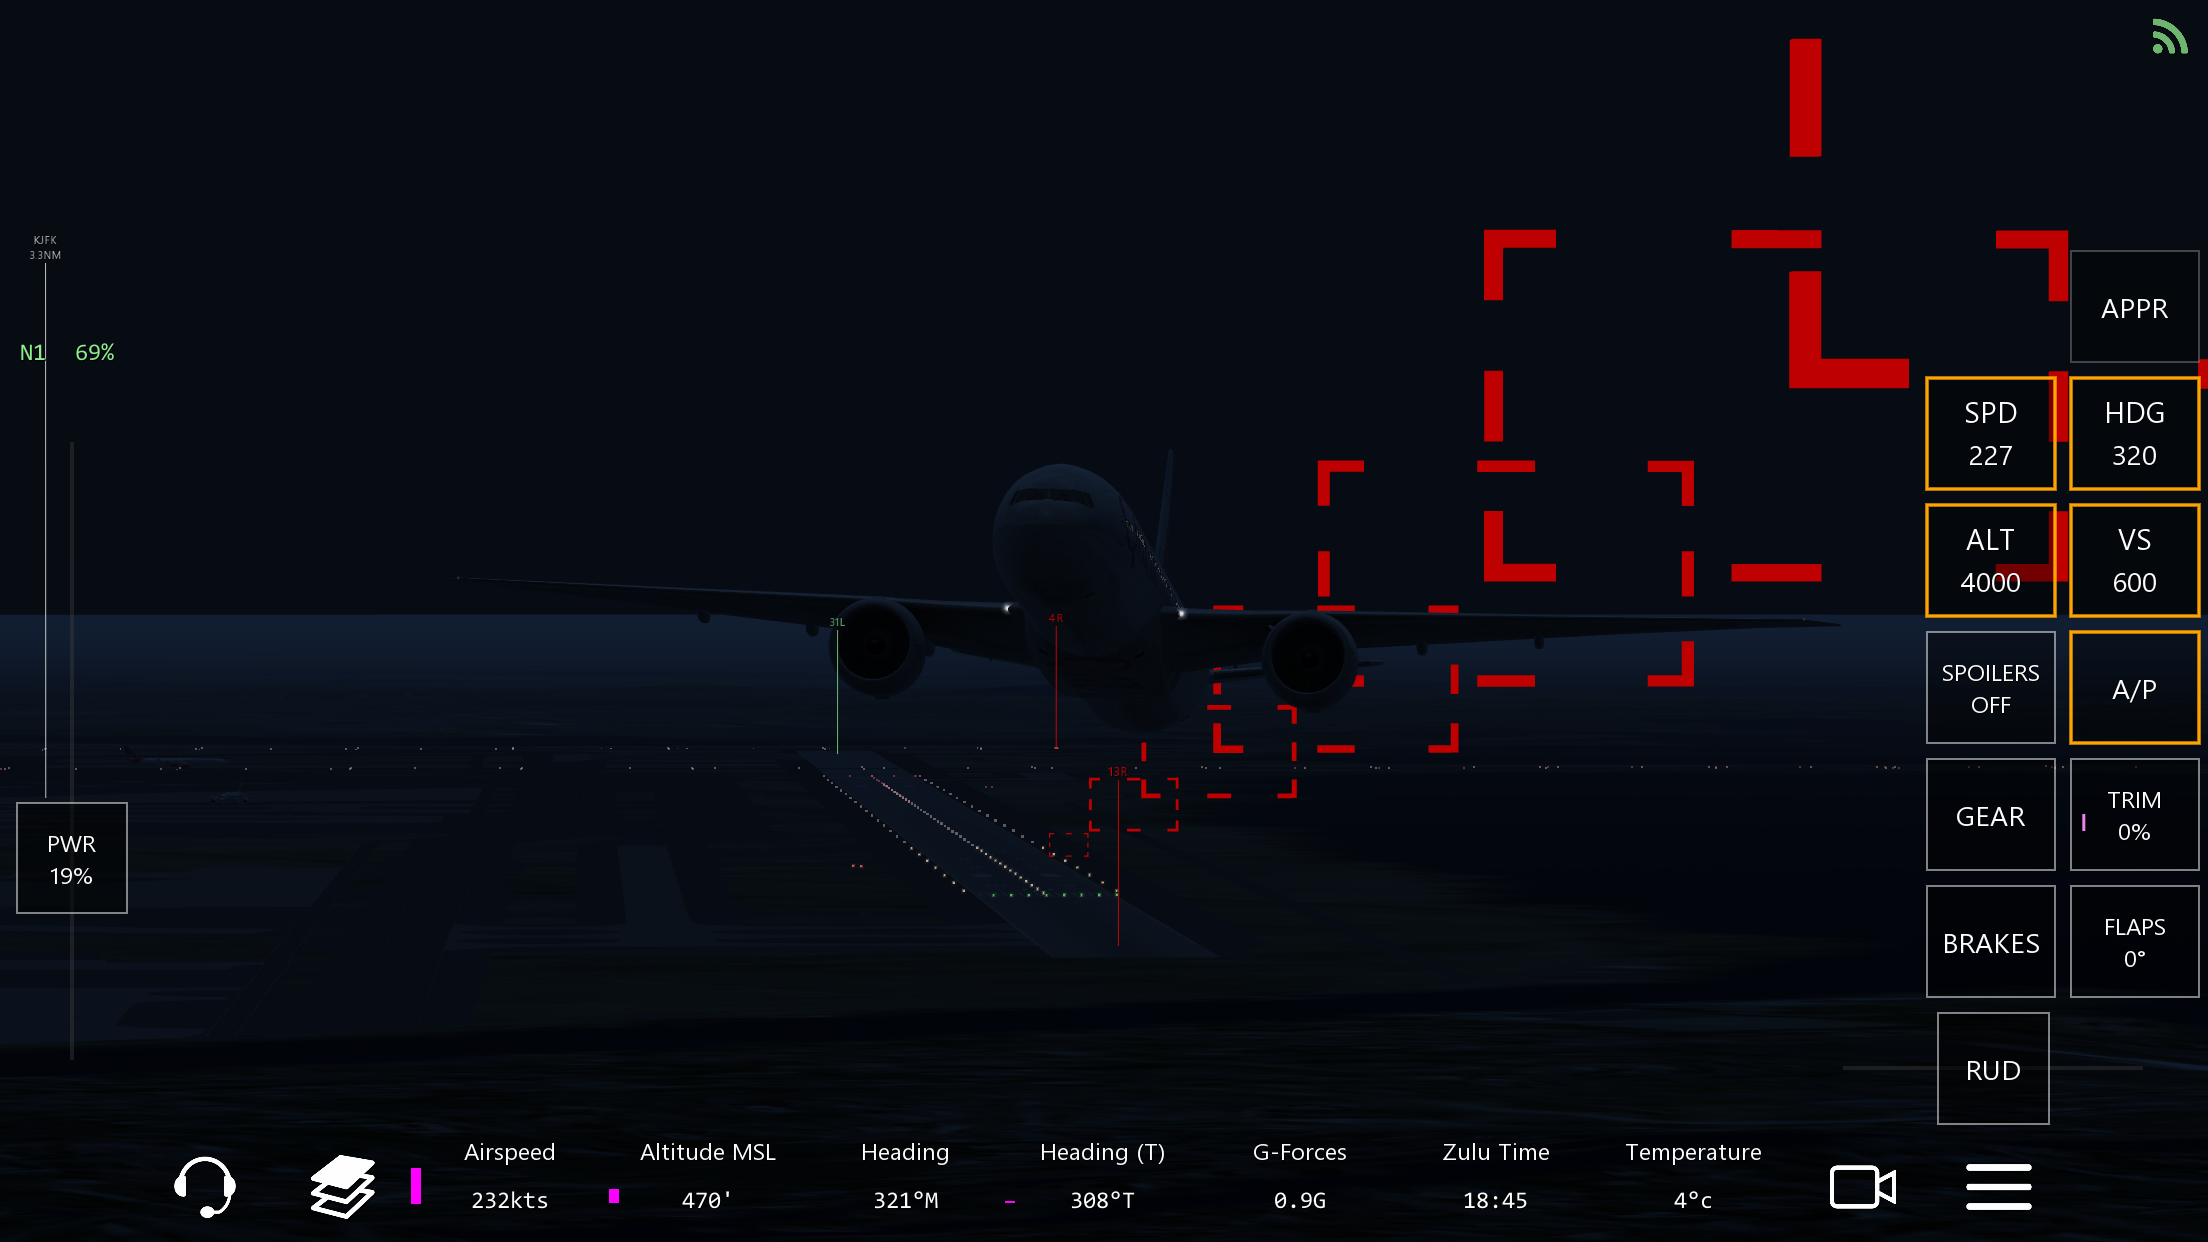The width and height of the screenshot is (2208, 1242).
Task: Toggle the A/P autopilot button
Action: 2134,689
